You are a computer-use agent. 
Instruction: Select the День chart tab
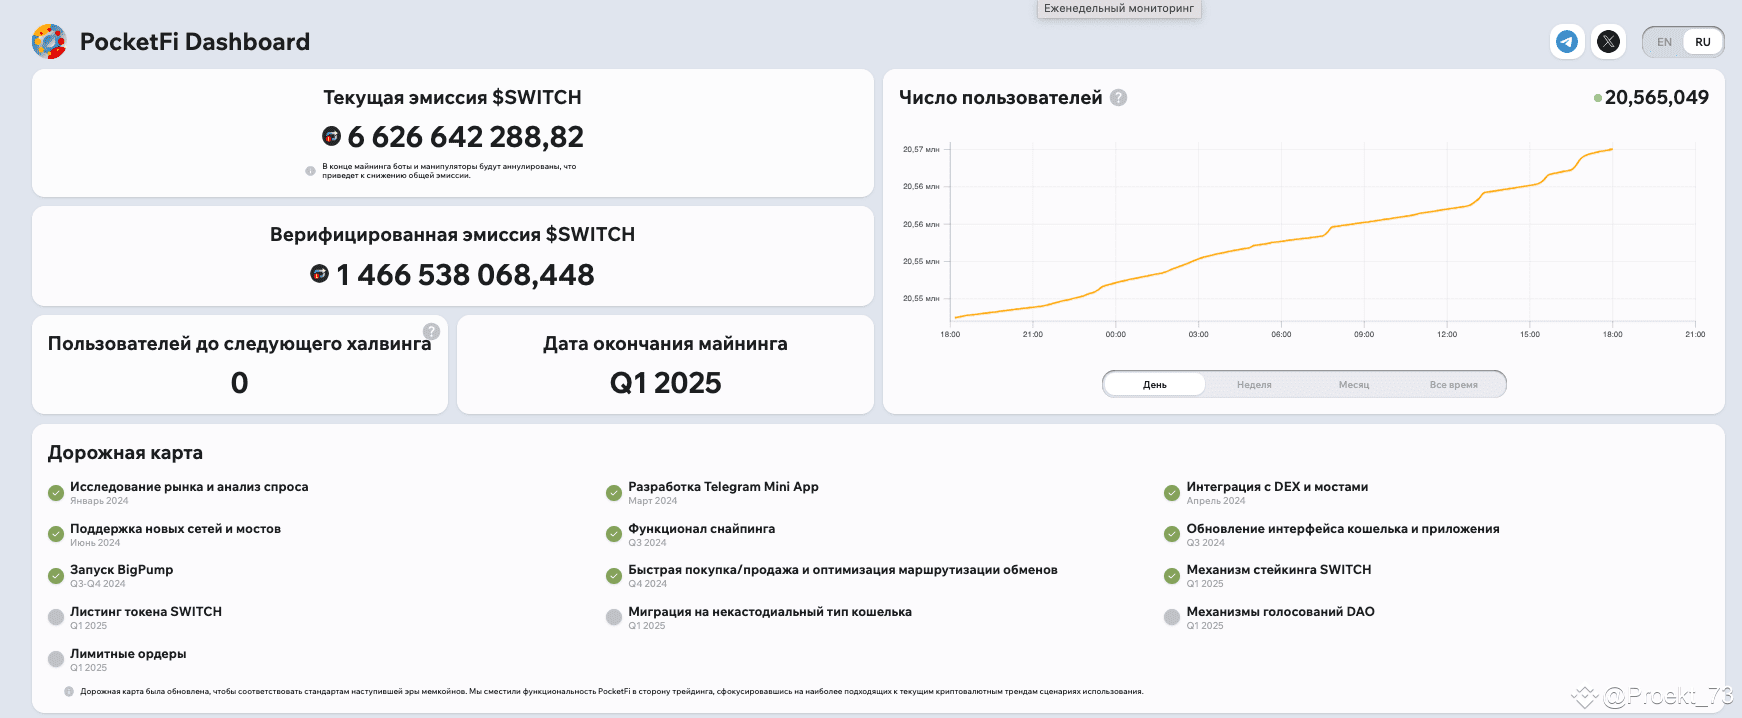tap(1155, 385)
